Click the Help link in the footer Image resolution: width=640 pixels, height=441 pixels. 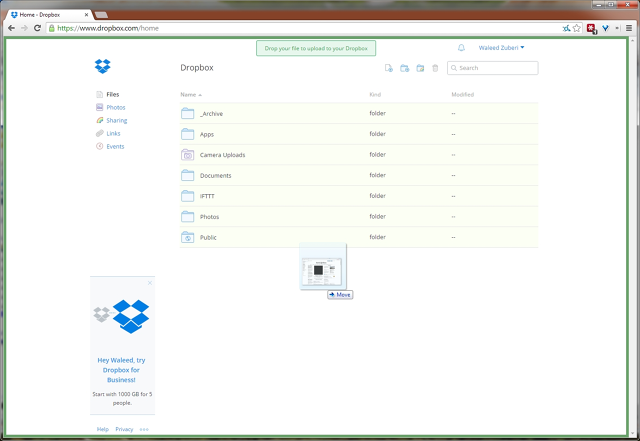click(102, 429)
